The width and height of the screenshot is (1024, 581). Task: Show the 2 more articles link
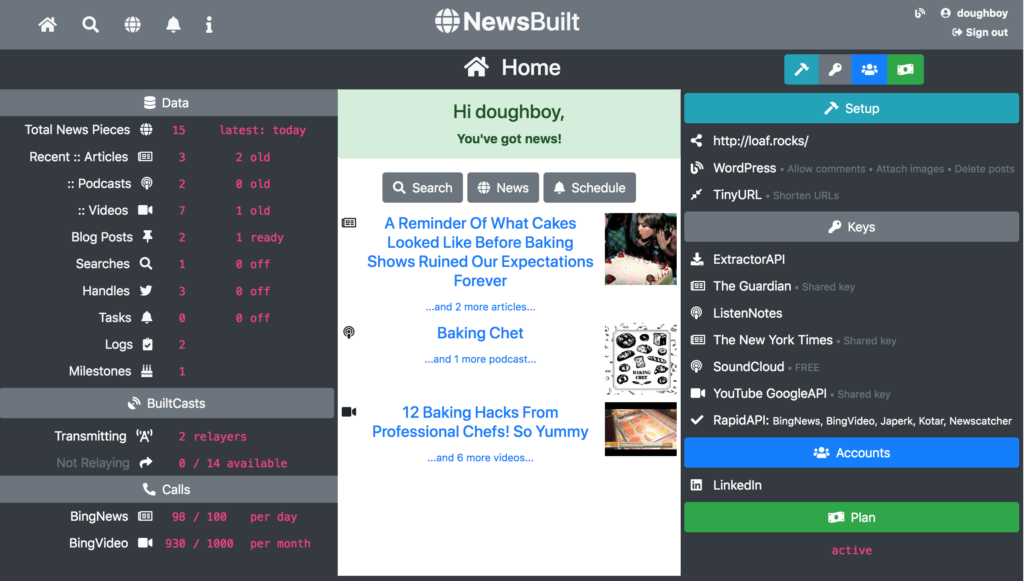[480, 307]
